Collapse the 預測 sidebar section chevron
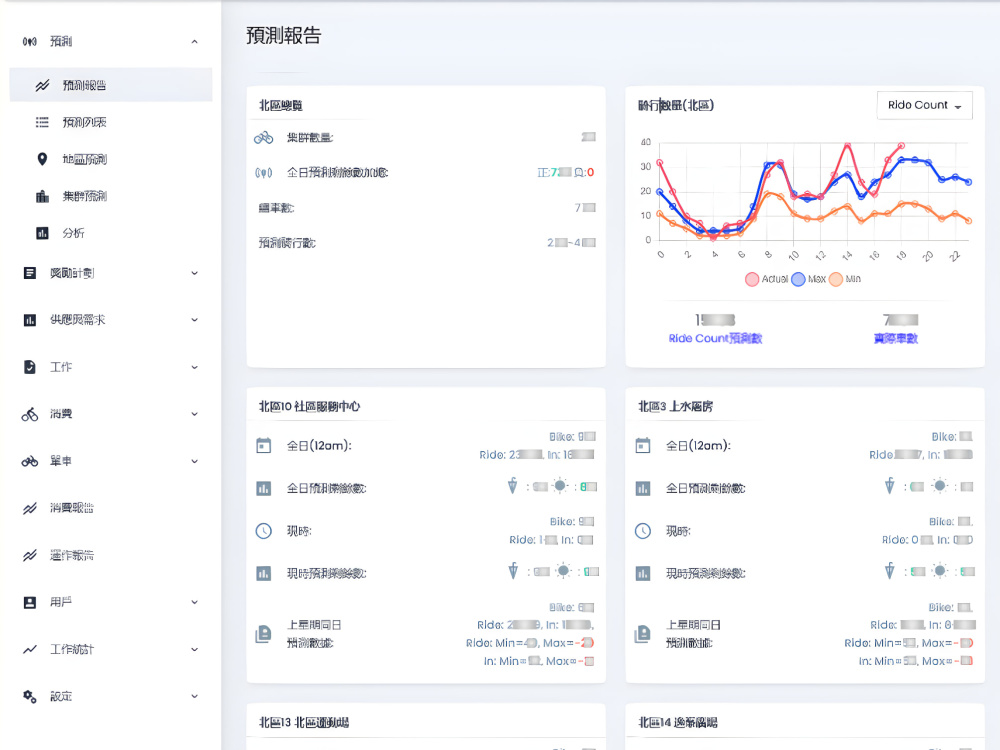1000x750 pixels. (x=195, y=42)
